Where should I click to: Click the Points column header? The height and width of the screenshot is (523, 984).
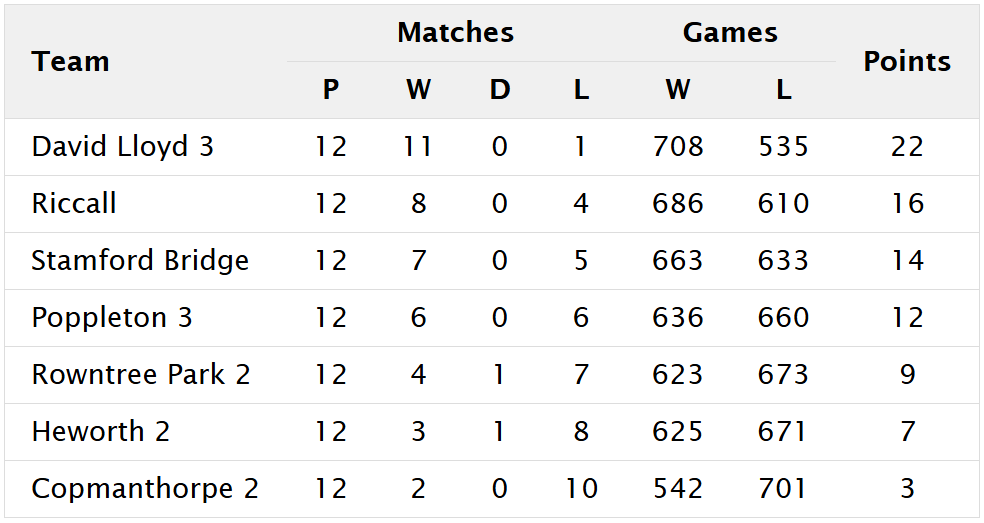click(907, 61)
